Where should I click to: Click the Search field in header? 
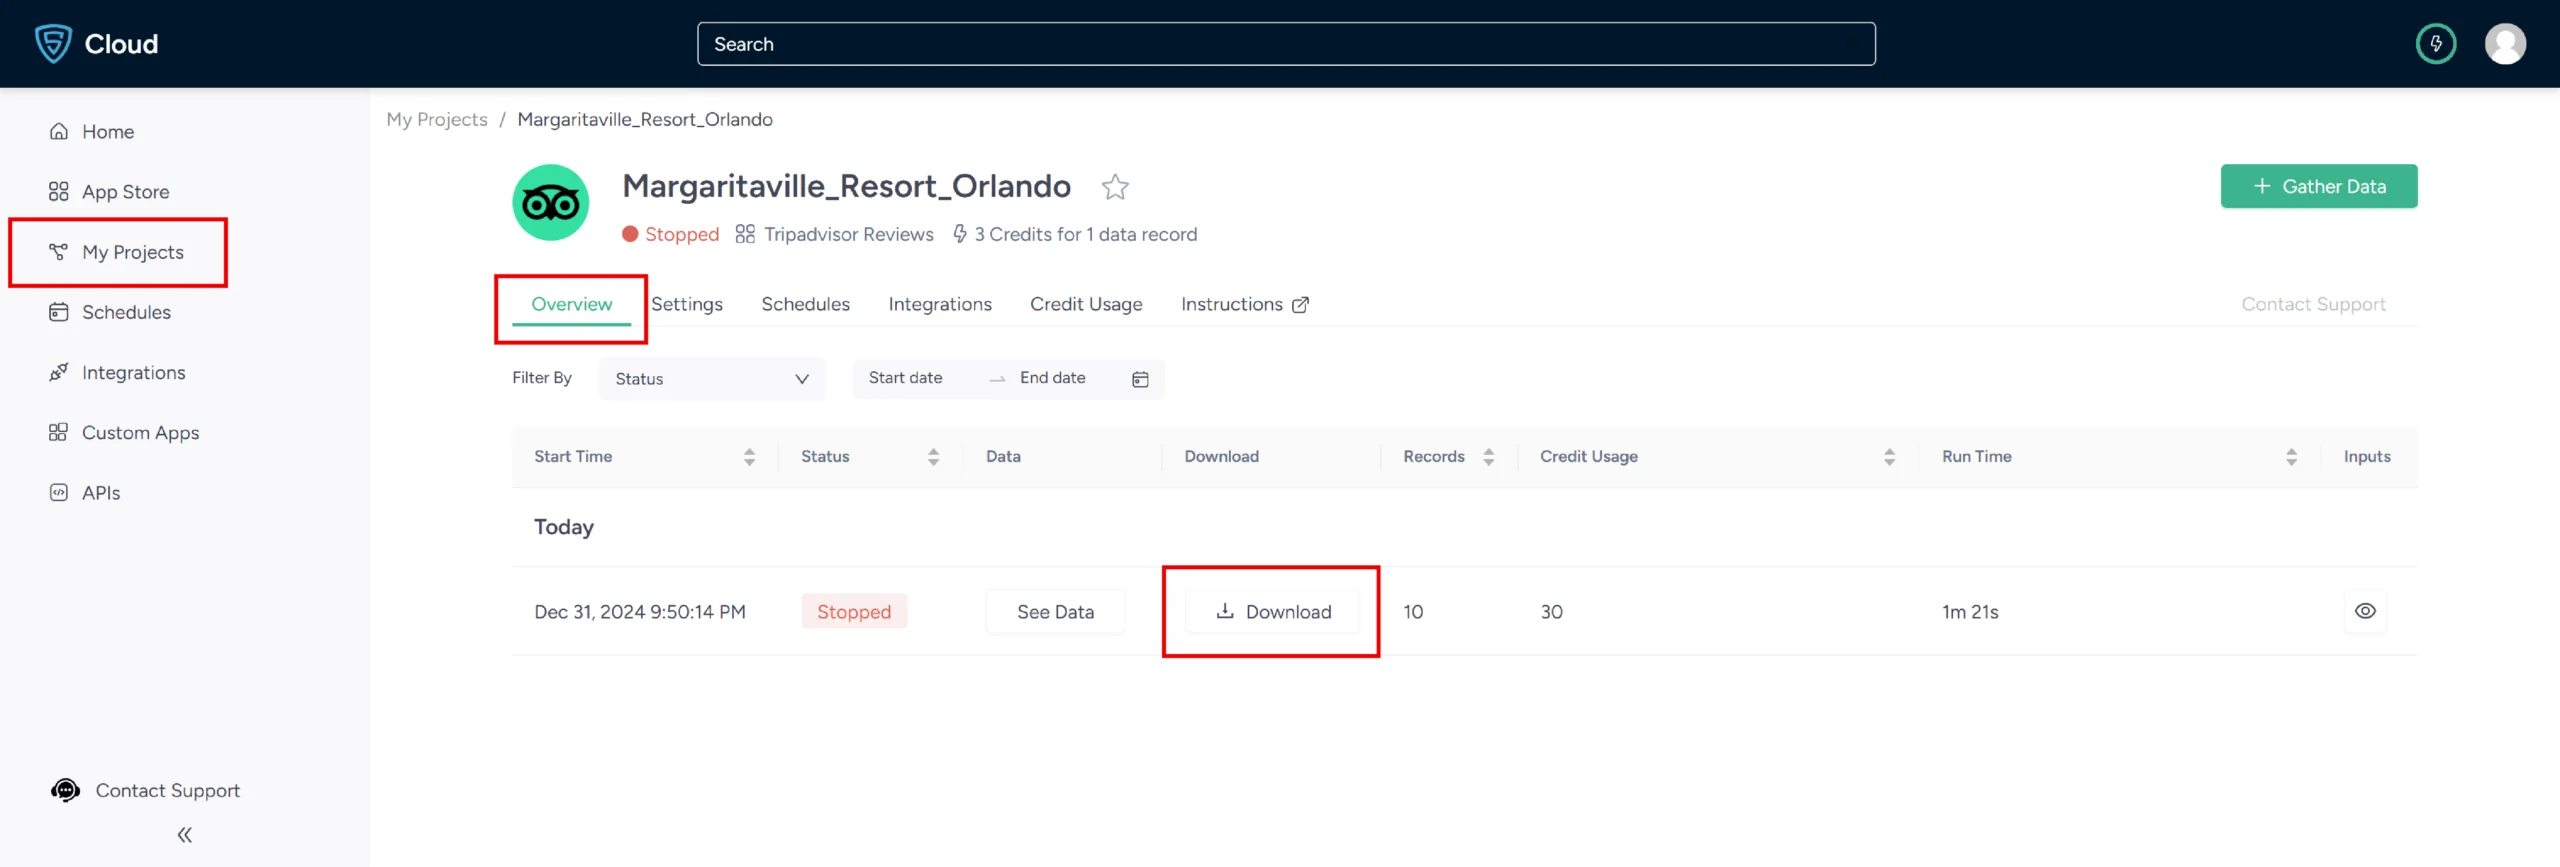click(1286, 44)
